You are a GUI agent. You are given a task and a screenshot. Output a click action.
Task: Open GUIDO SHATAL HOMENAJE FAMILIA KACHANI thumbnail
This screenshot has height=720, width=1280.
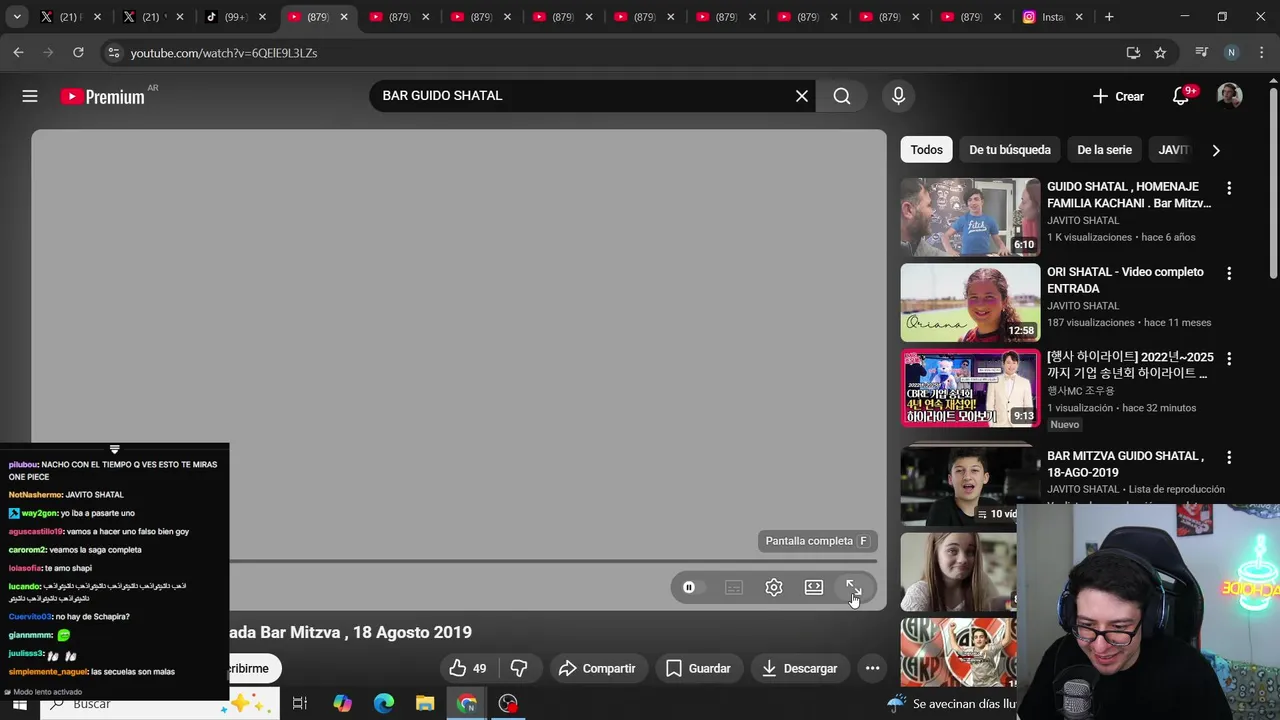970,217
